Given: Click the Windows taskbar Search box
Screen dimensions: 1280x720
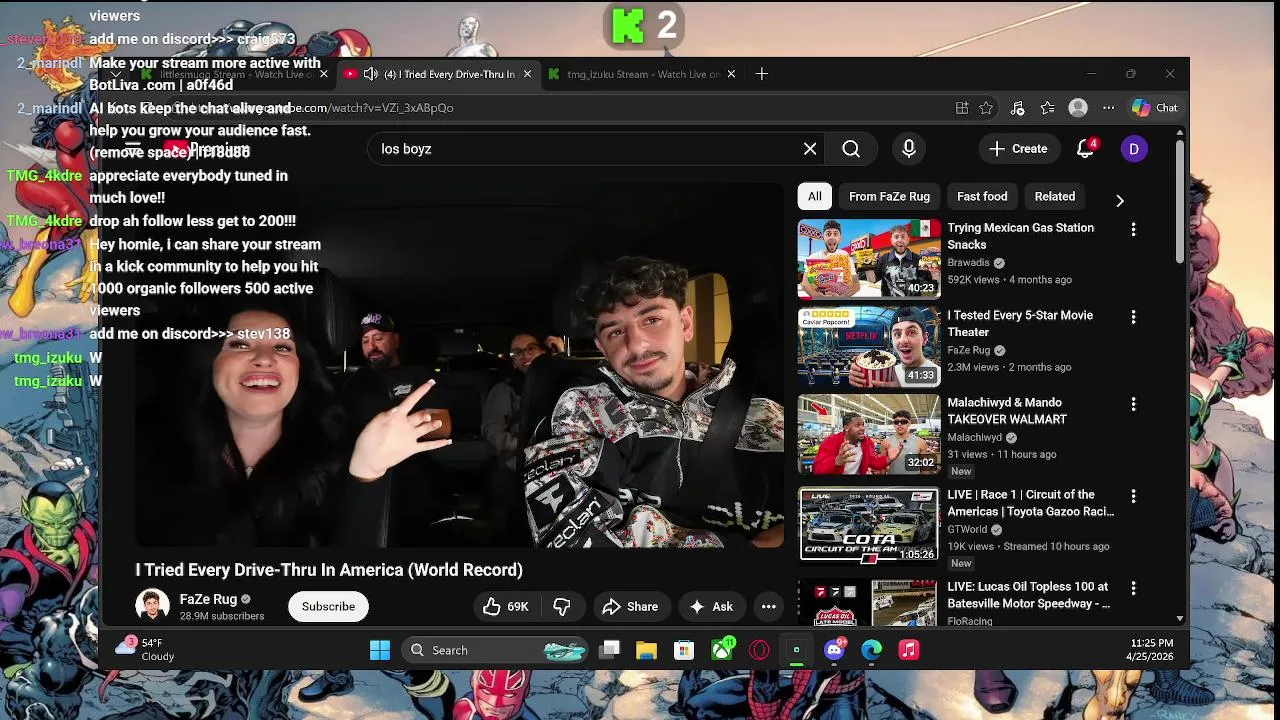Looking at the screenshot, I should (497, 650).
